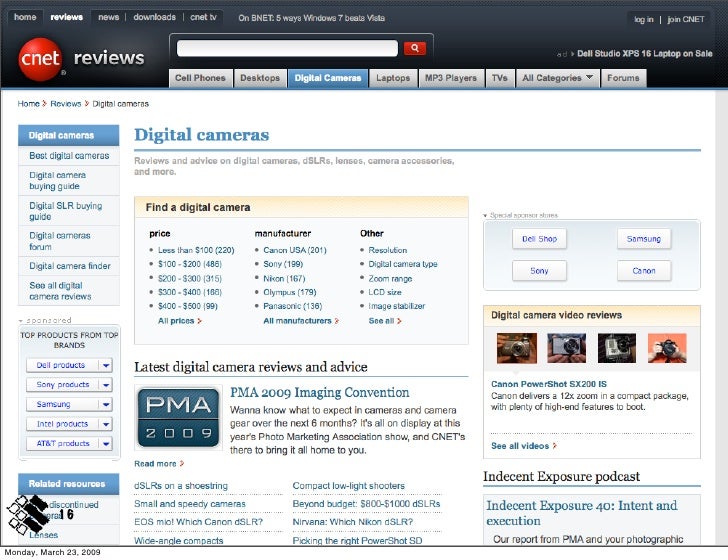The image size is (728, 560).
Task: Switch to the MP3 Players tab
Action: point(451,78)
